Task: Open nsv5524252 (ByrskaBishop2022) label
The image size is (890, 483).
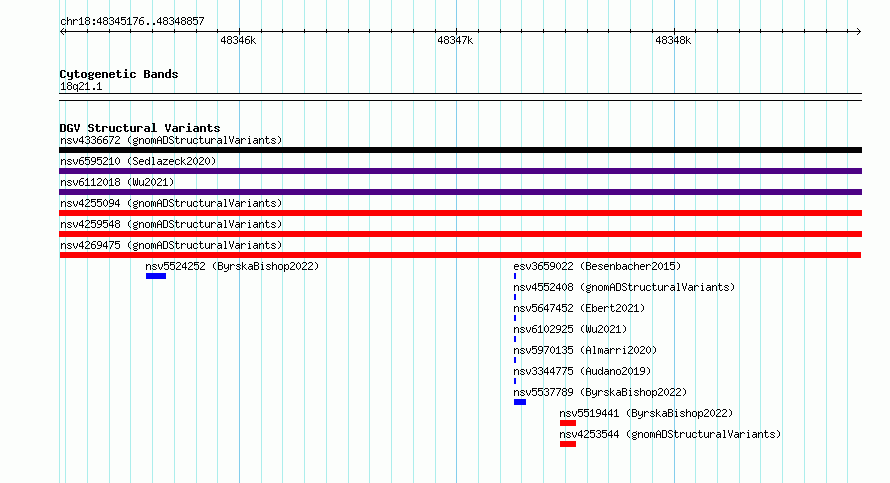Action: 232,266
